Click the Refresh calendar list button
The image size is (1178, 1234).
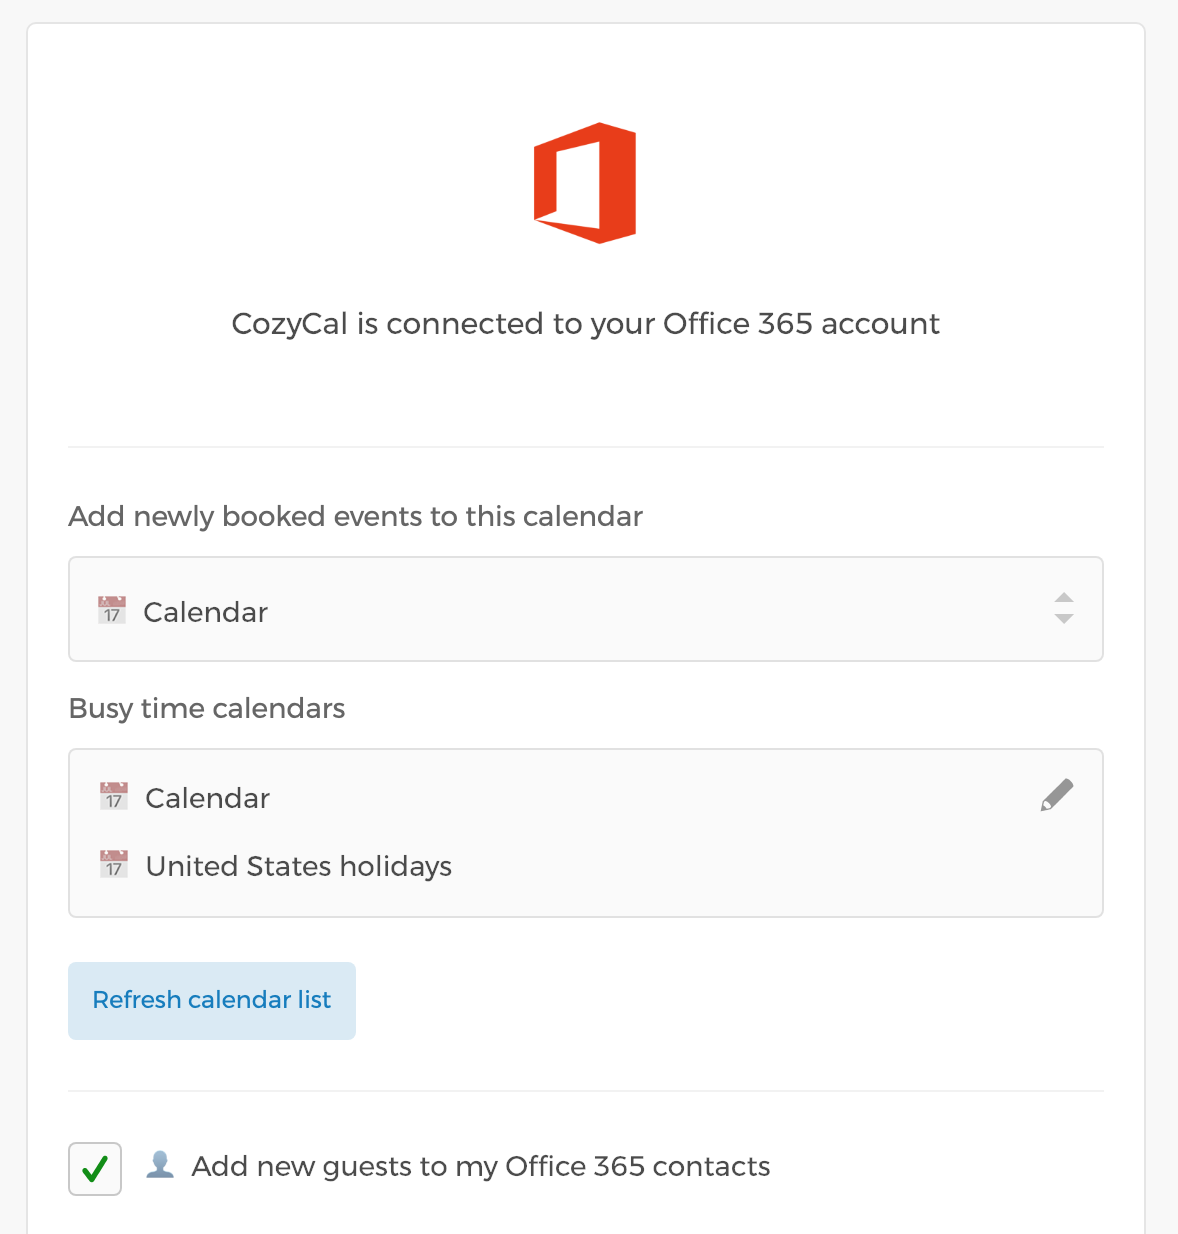(x=212, y=1000)
